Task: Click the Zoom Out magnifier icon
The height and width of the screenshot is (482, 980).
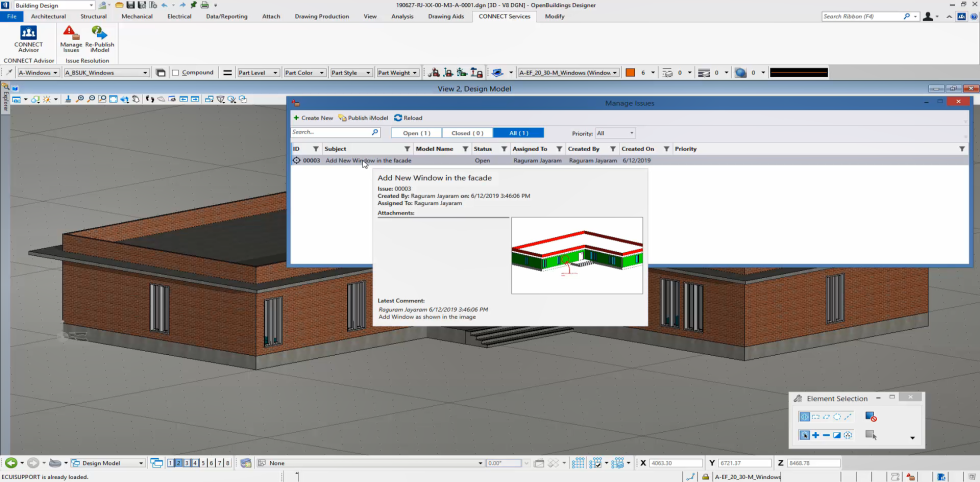Action: [x=91, y=99]
